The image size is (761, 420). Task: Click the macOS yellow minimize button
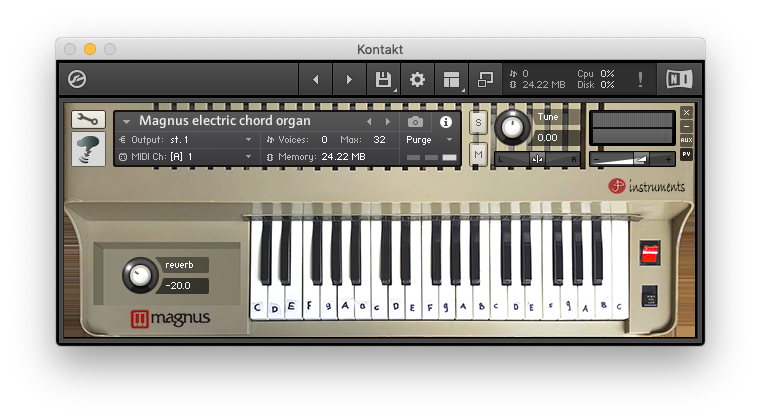tap(90, 49)
